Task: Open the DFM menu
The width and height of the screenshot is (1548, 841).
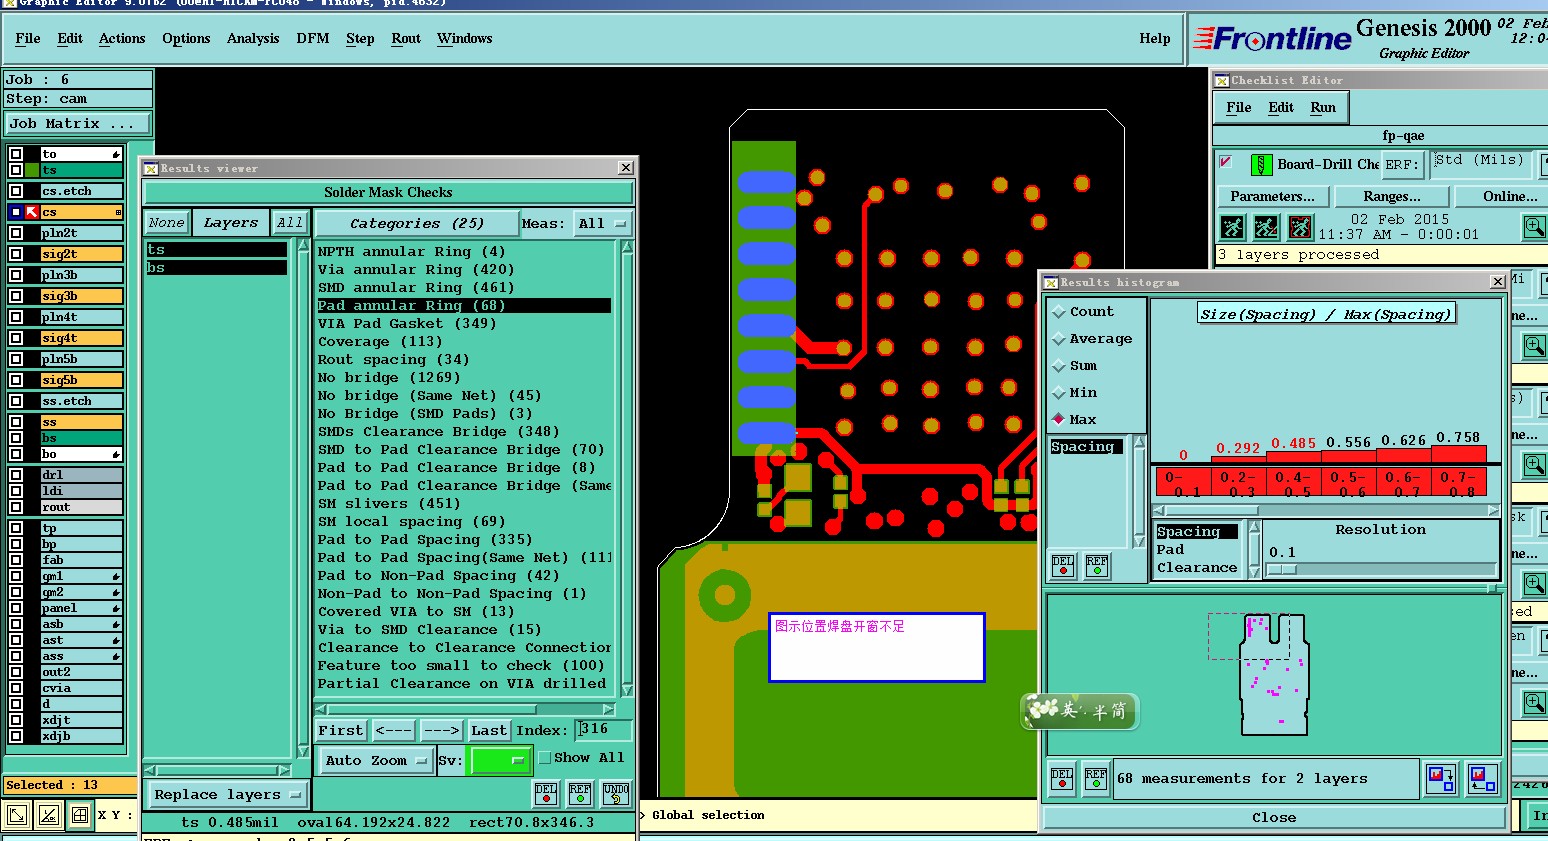Action: coord(313,38)
